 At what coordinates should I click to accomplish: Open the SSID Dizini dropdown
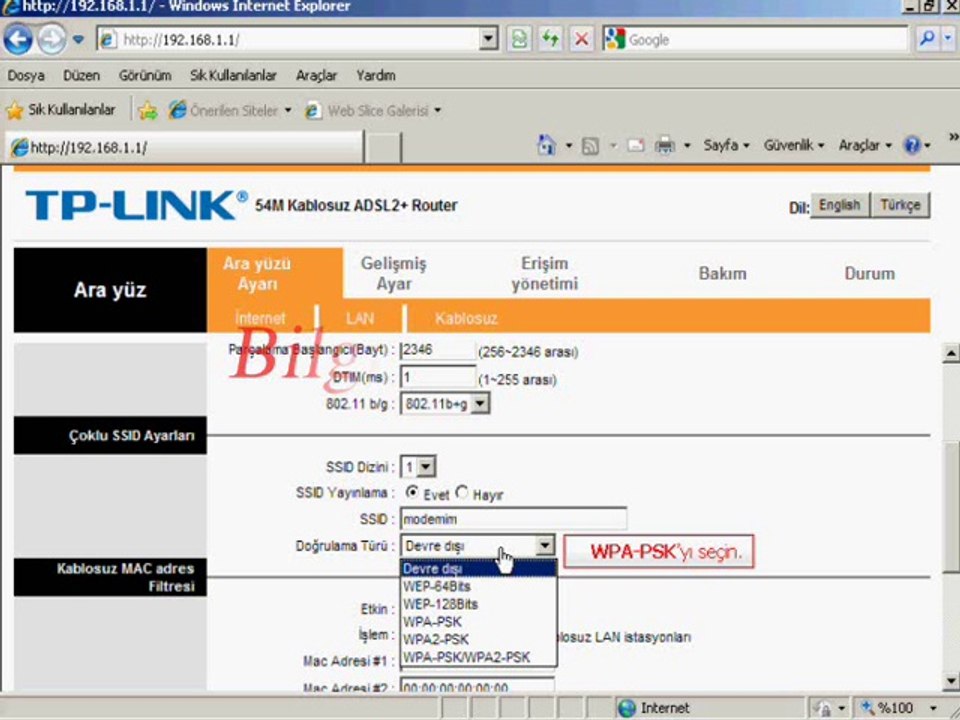click(418, 467)
